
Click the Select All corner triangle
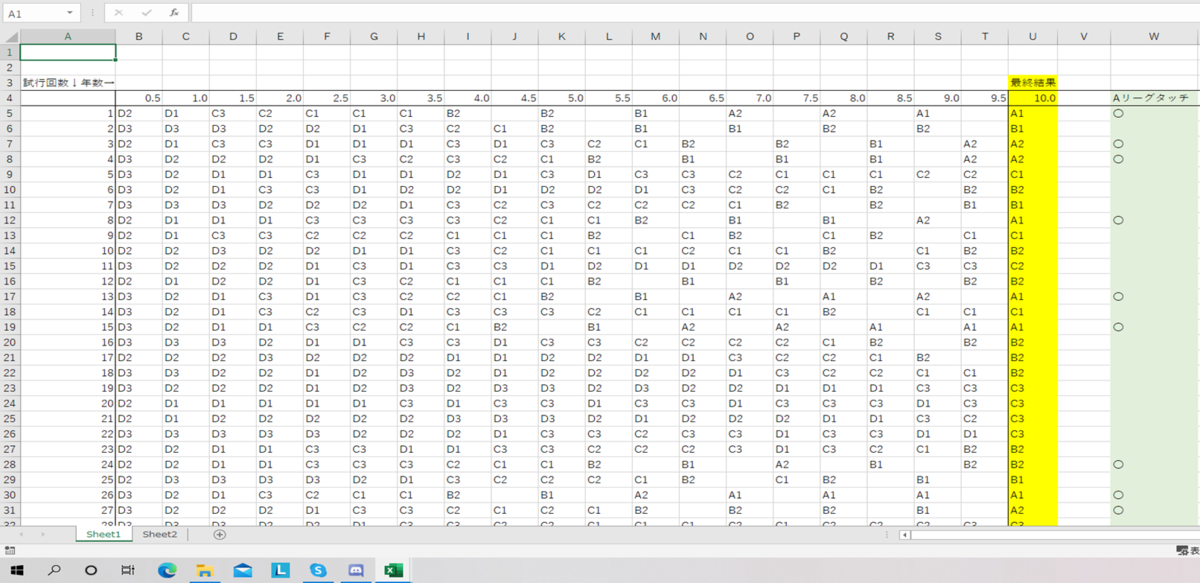[x=10, y=37]
